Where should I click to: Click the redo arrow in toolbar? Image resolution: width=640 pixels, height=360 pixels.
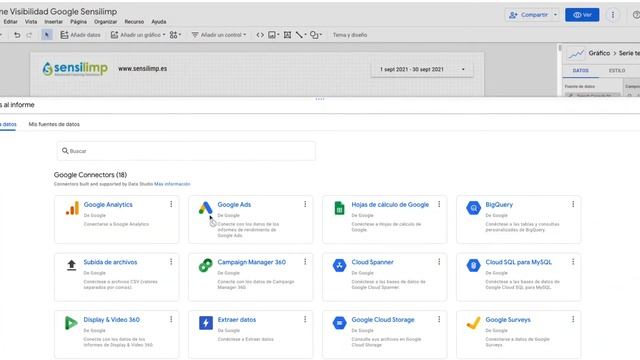pos(29,35)
